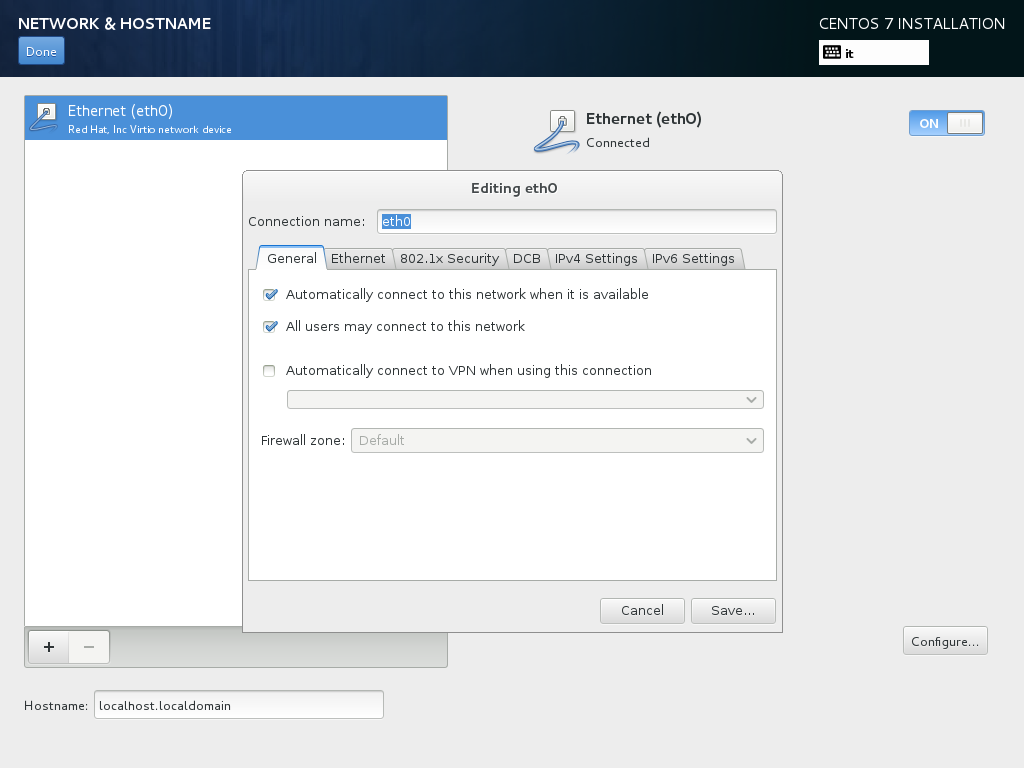
Task: Open the Firewall zone dropdown
Action: [557, 441]
